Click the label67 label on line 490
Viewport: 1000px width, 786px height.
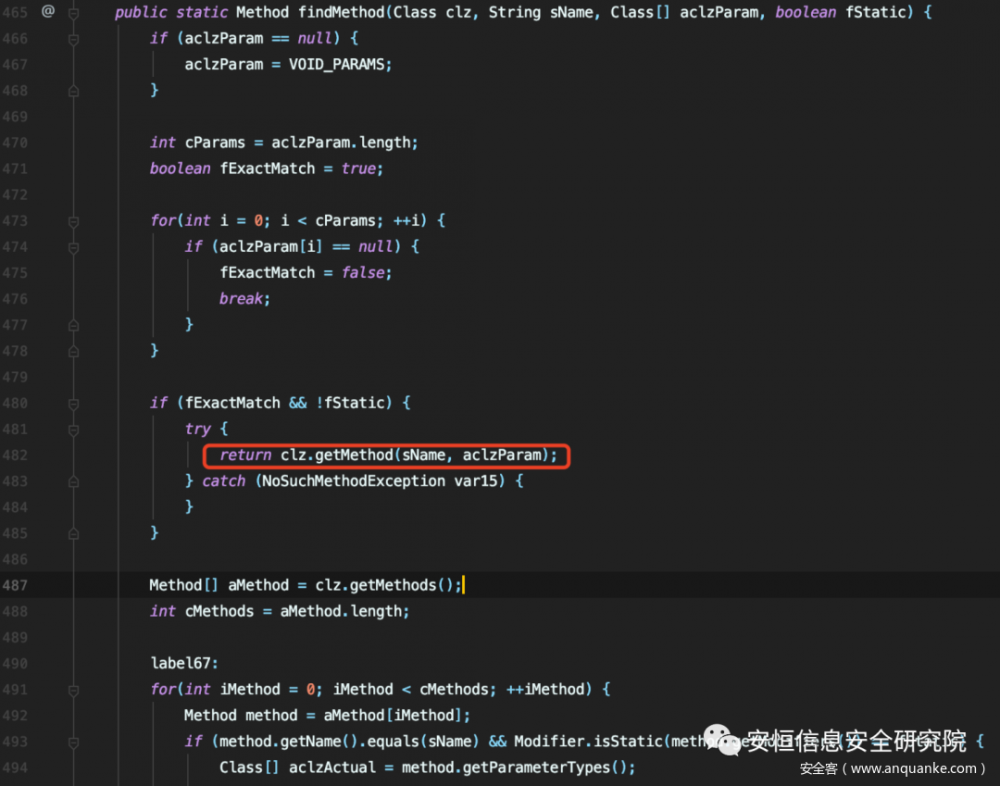pos(180,662)
